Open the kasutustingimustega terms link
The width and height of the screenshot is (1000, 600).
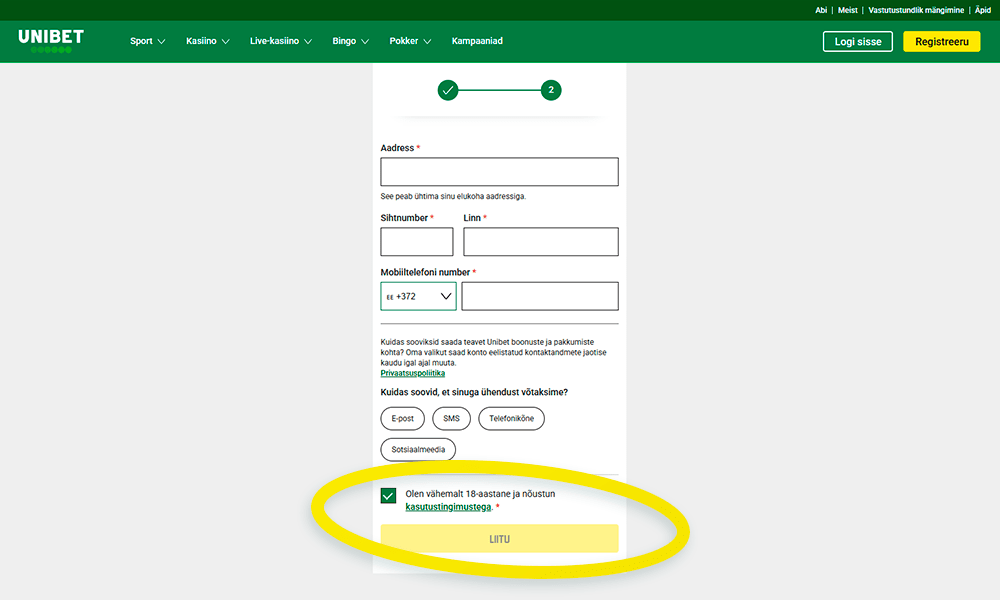coord(448,506)
